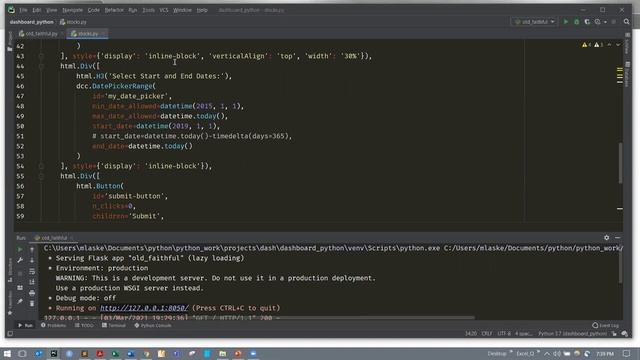Click line 51 commented start_date code
Image resolution: width=640 pixels, height=360 pixels.
(192, 136)
